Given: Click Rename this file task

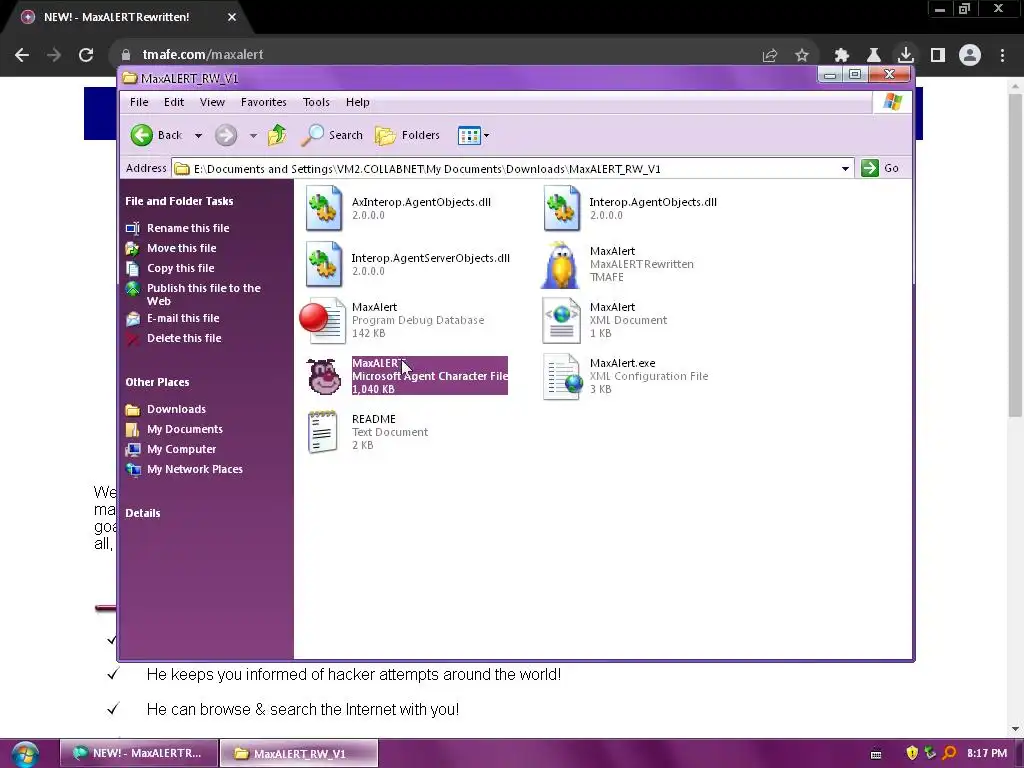Looking at the screenshot, I should point(187,228).
